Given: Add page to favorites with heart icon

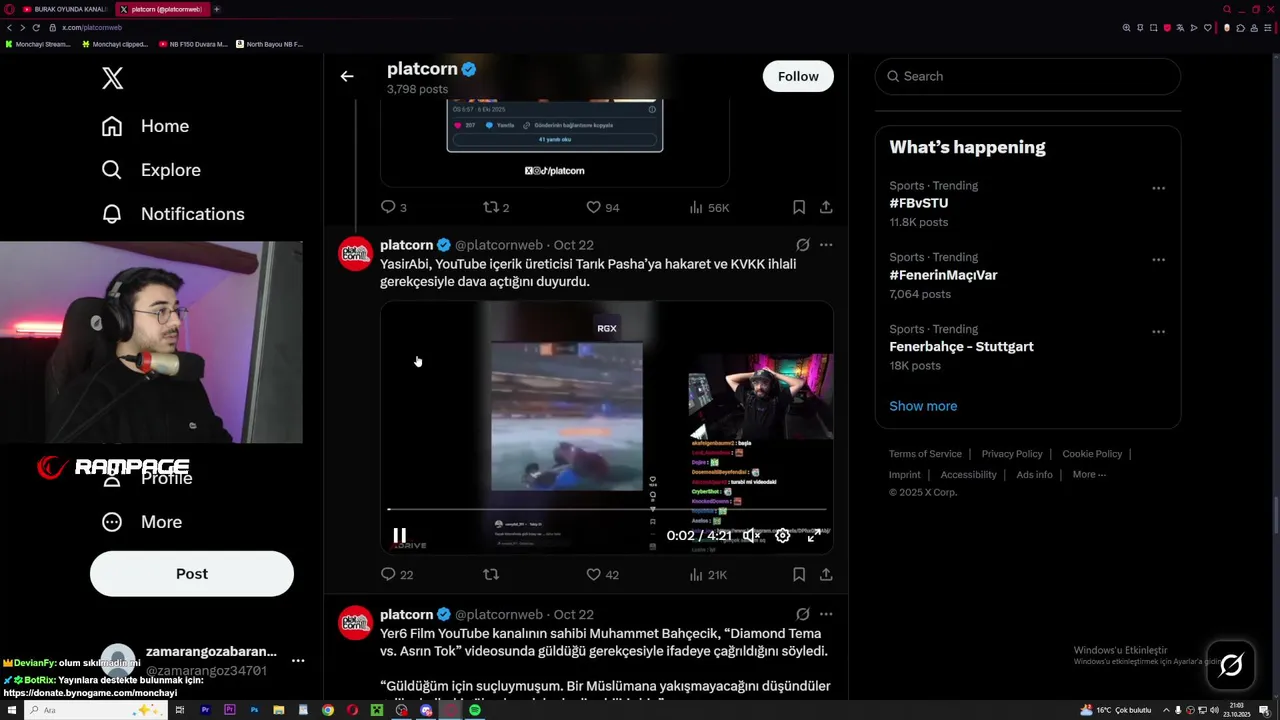Looking at the screenshot, I should pyautogui.click(x=1208, y=28).
